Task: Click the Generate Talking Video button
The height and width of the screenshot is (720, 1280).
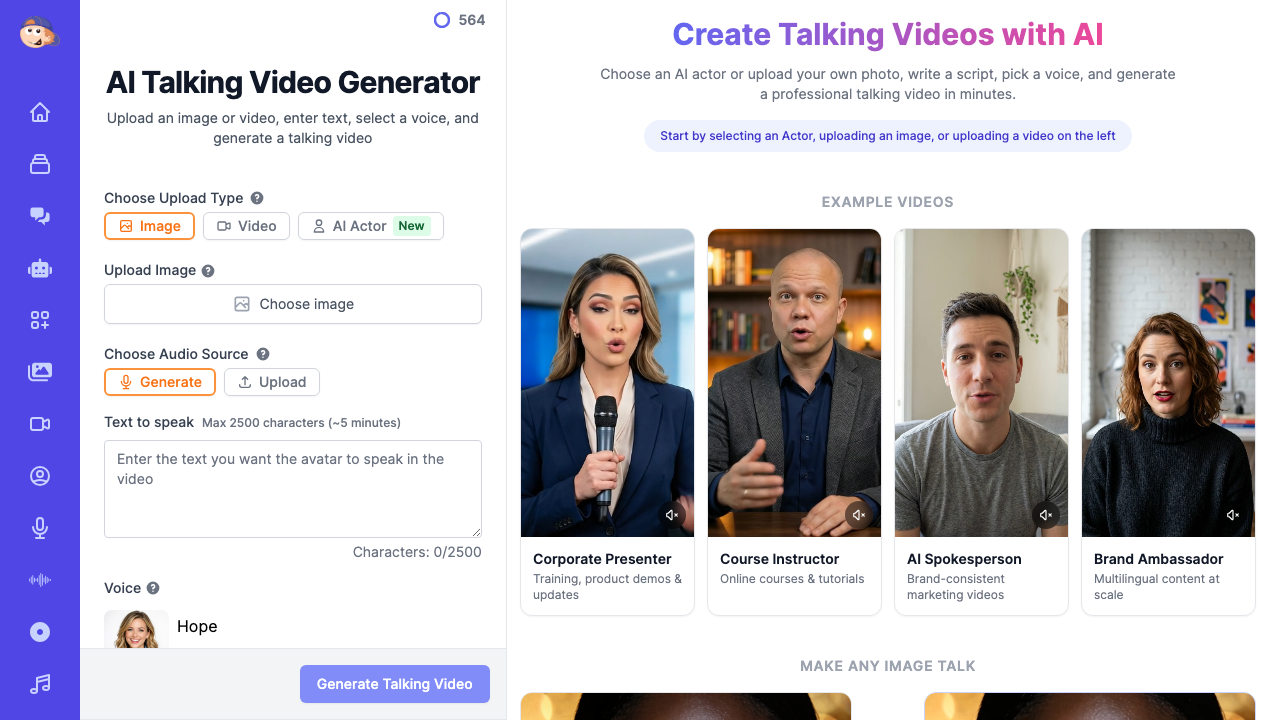Action: click(394, 684)
